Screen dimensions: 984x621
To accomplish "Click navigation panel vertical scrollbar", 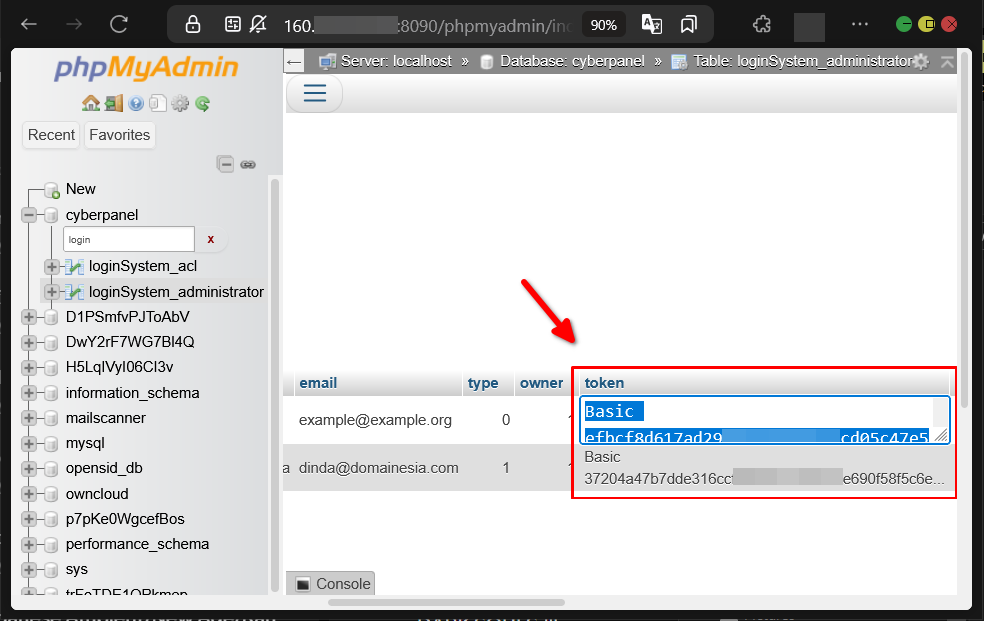I will (x=274, y=385).
